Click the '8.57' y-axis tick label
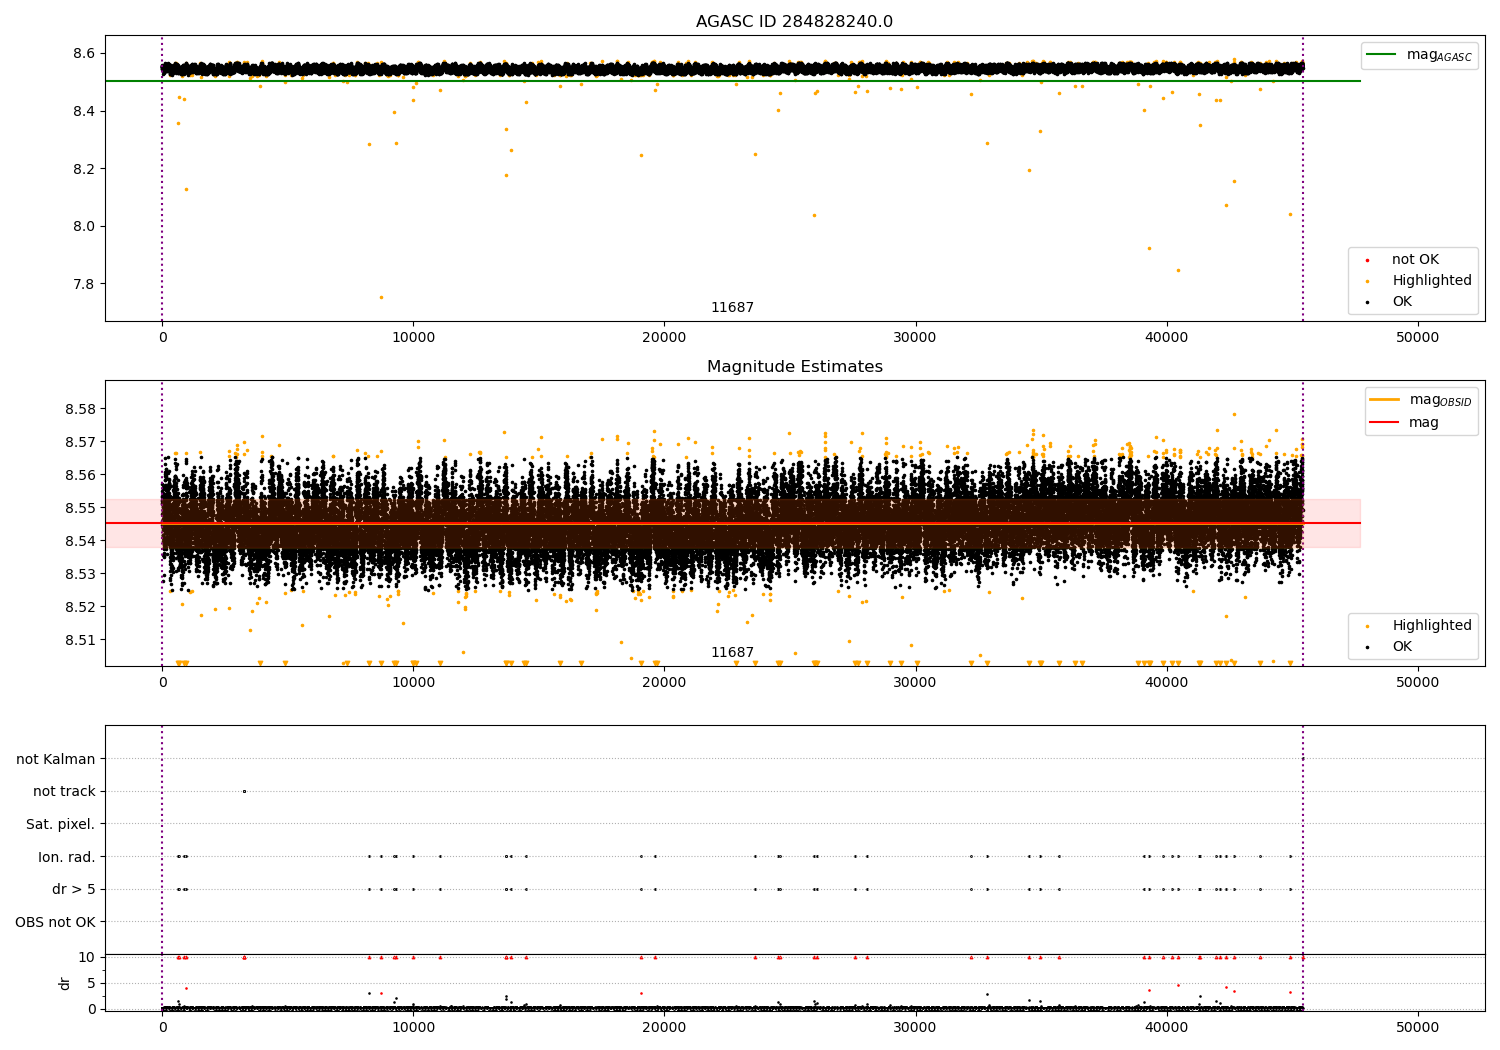Image resolution: width=1500 pixels, height=1050 pixels. coord(80,442)
